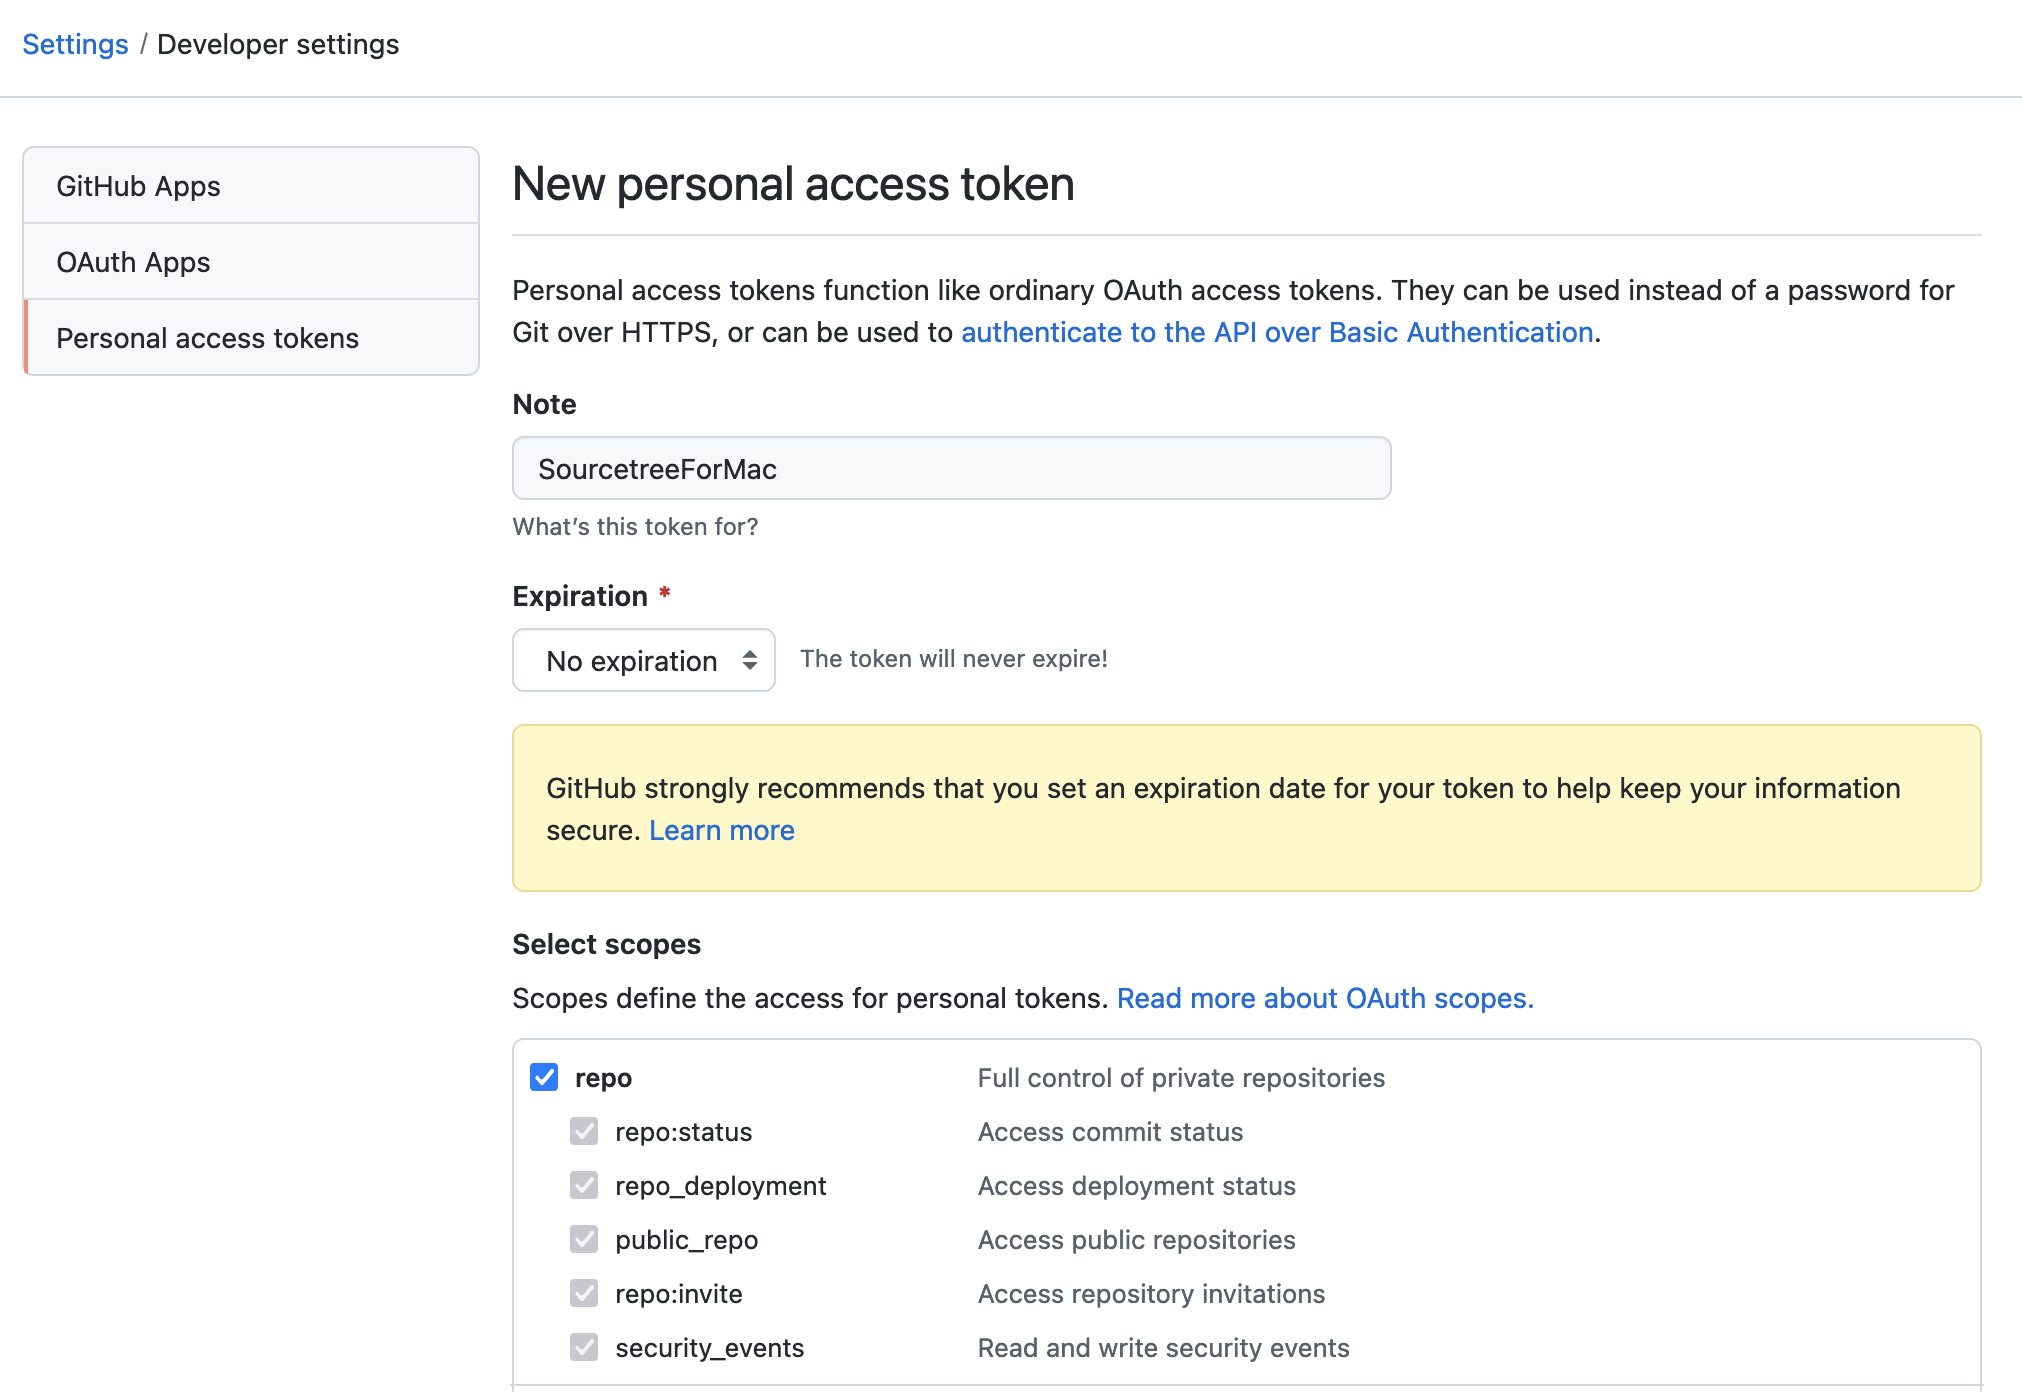2022x1392 pixels.
Task: Toggle the security_events checkbox
Action: [x=584, y=1347]
